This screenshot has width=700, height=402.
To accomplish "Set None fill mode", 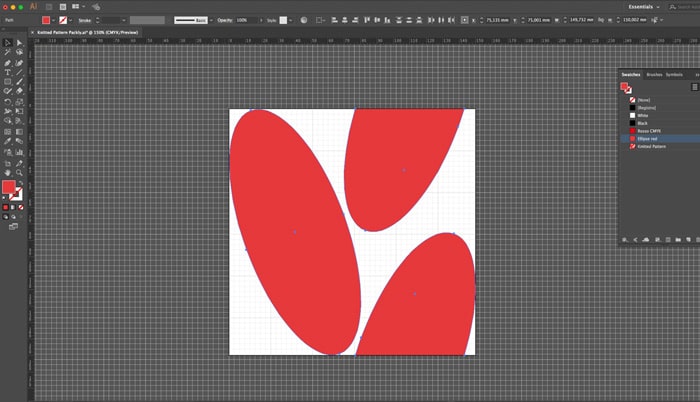I will (21, 207).
